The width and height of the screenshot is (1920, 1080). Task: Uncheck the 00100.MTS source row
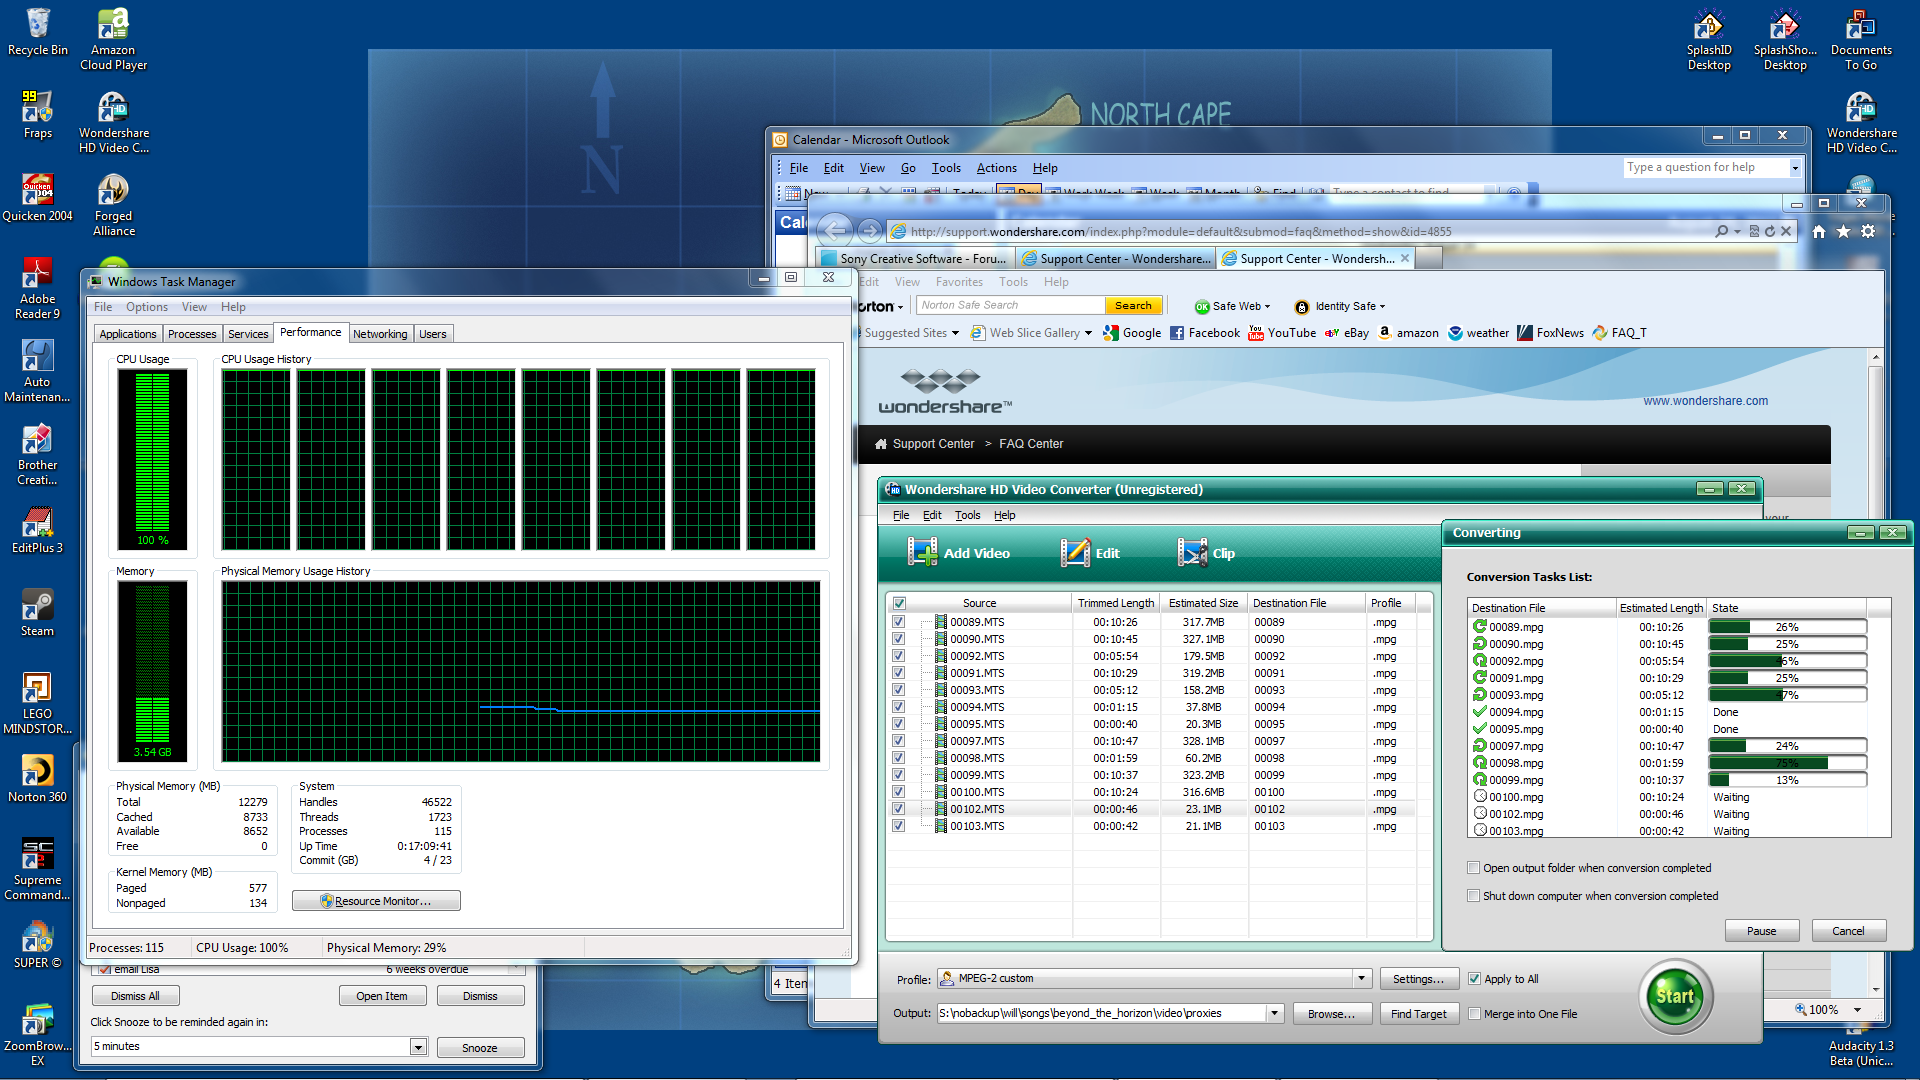tap(898, 792)
